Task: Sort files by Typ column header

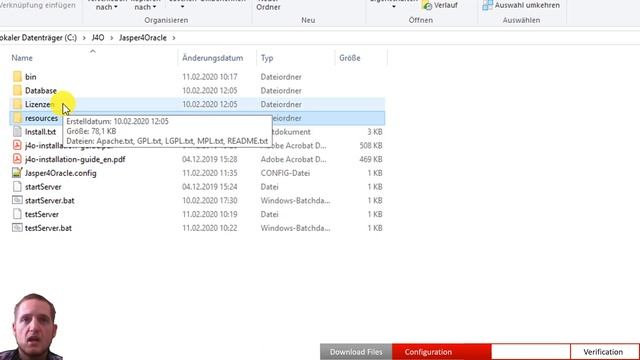Action: tap(267, 58)
